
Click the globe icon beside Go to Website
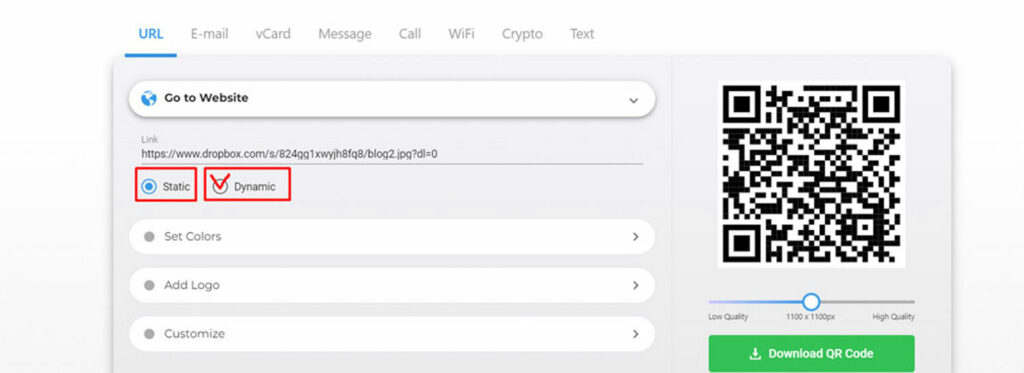[x=149, y=98]
